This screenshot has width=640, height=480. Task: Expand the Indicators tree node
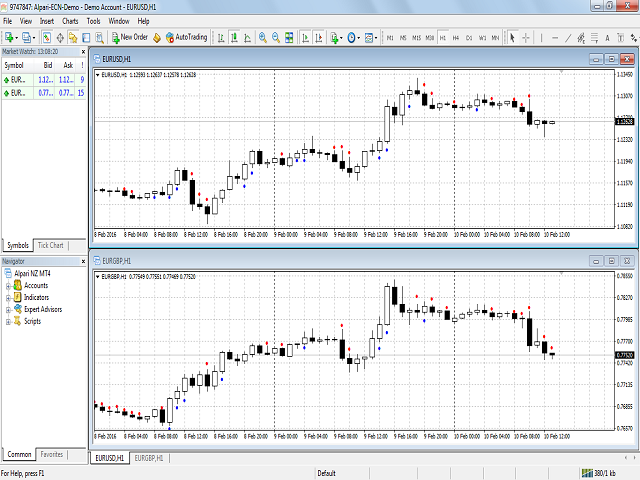[8, 298]
